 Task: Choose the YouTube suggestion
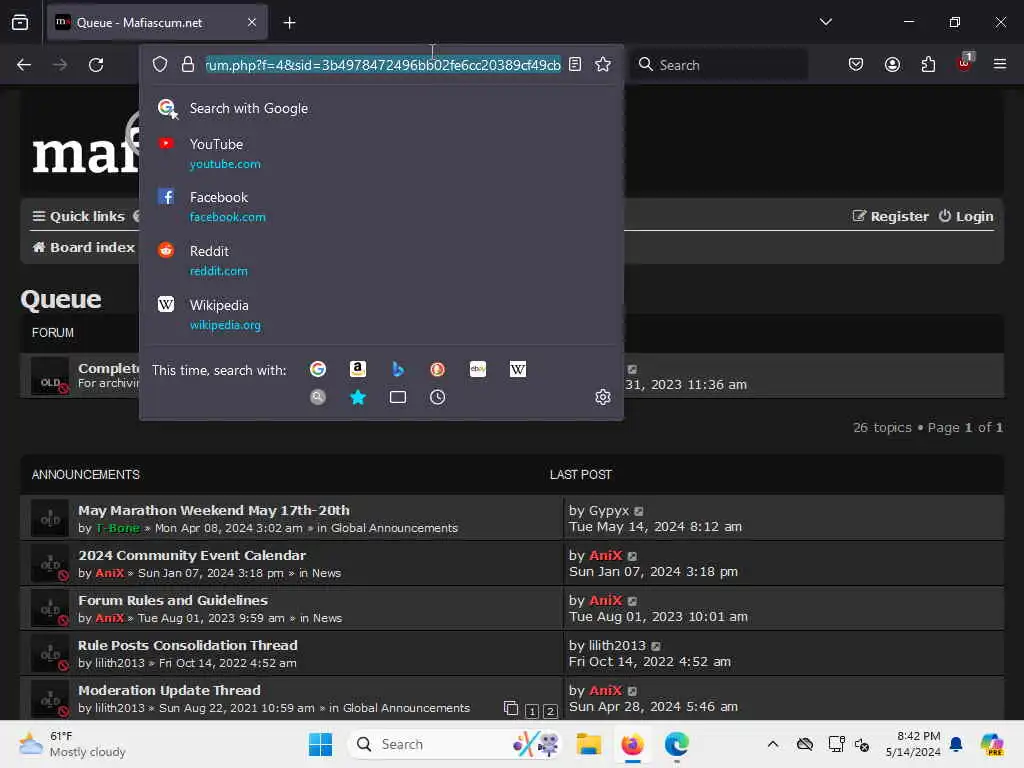click(381, 153)
